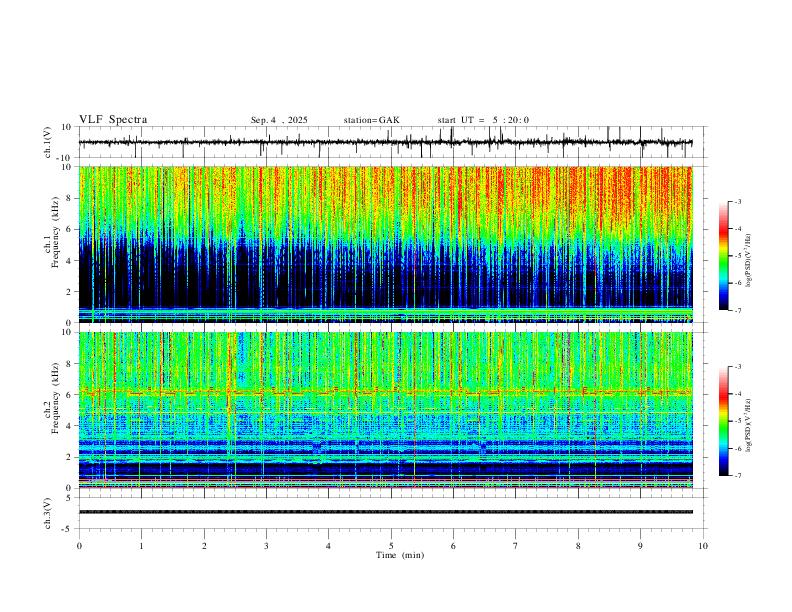The height and width of the screenshot is (612, 792).
Task: Click the "ch.3(V)" axis label
Action: (x=48, y=513)
